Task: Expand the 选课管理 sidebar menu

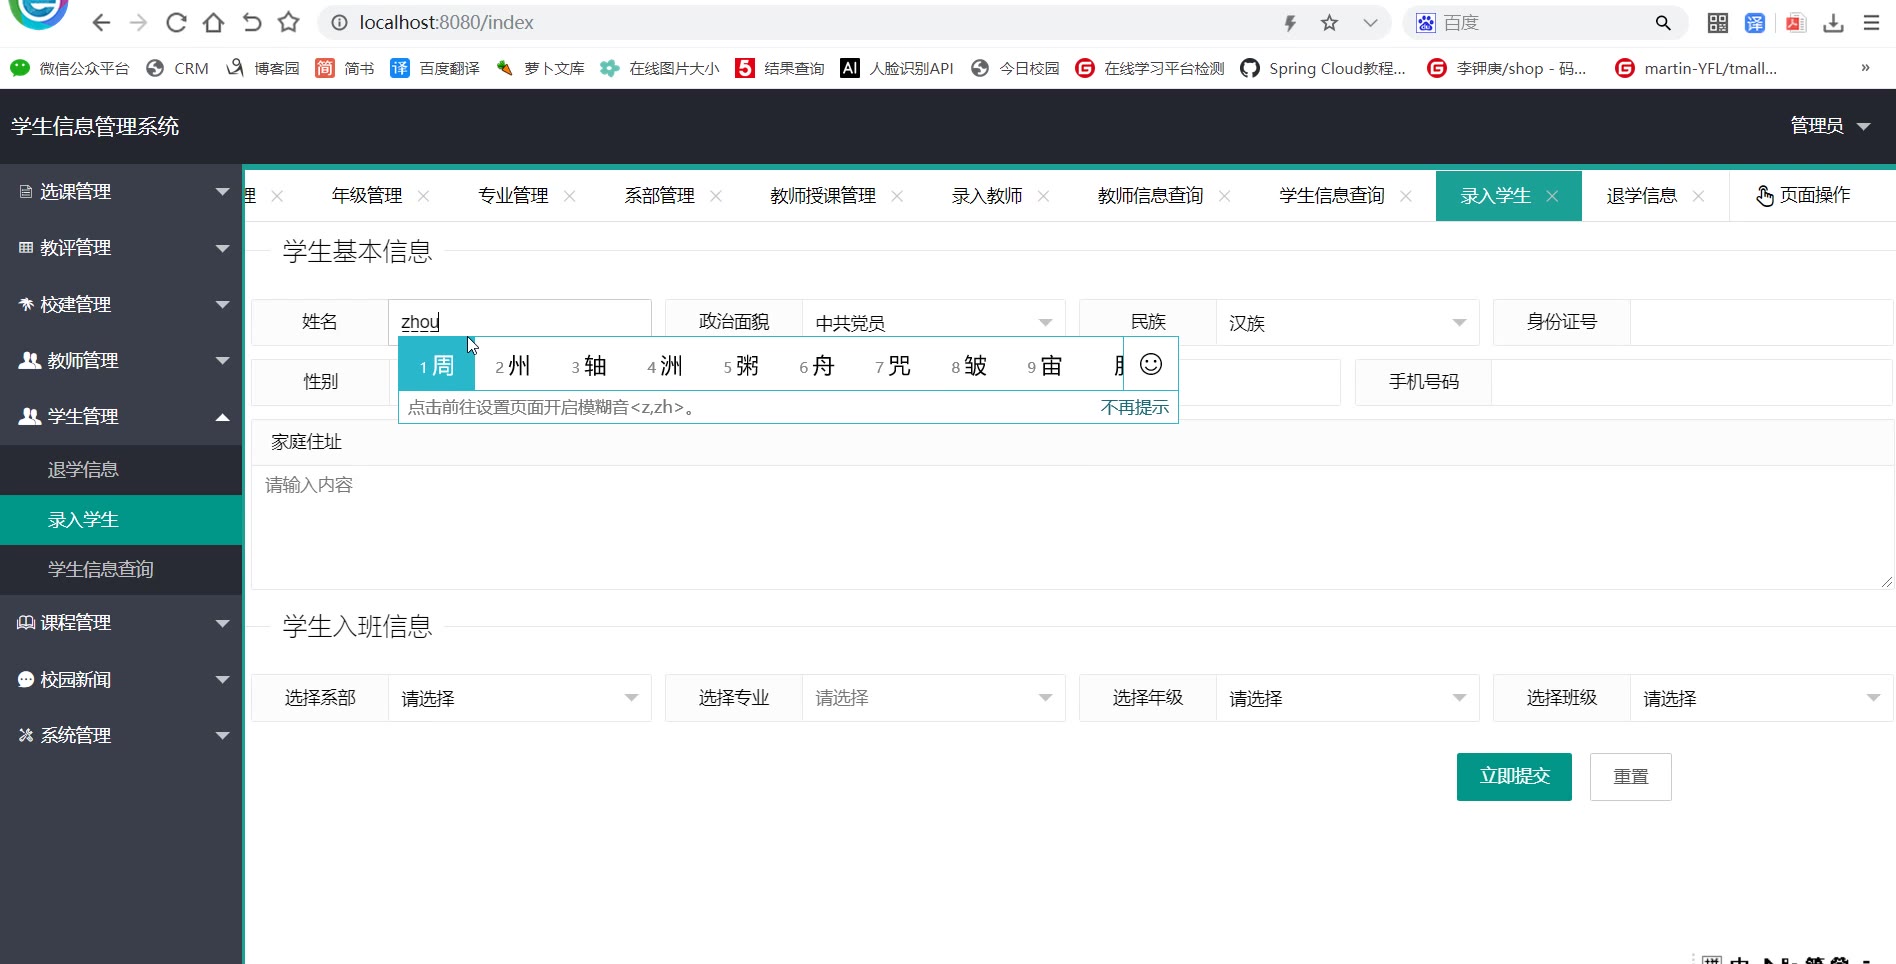Action: pyautogui.click(x=121, y=191)
